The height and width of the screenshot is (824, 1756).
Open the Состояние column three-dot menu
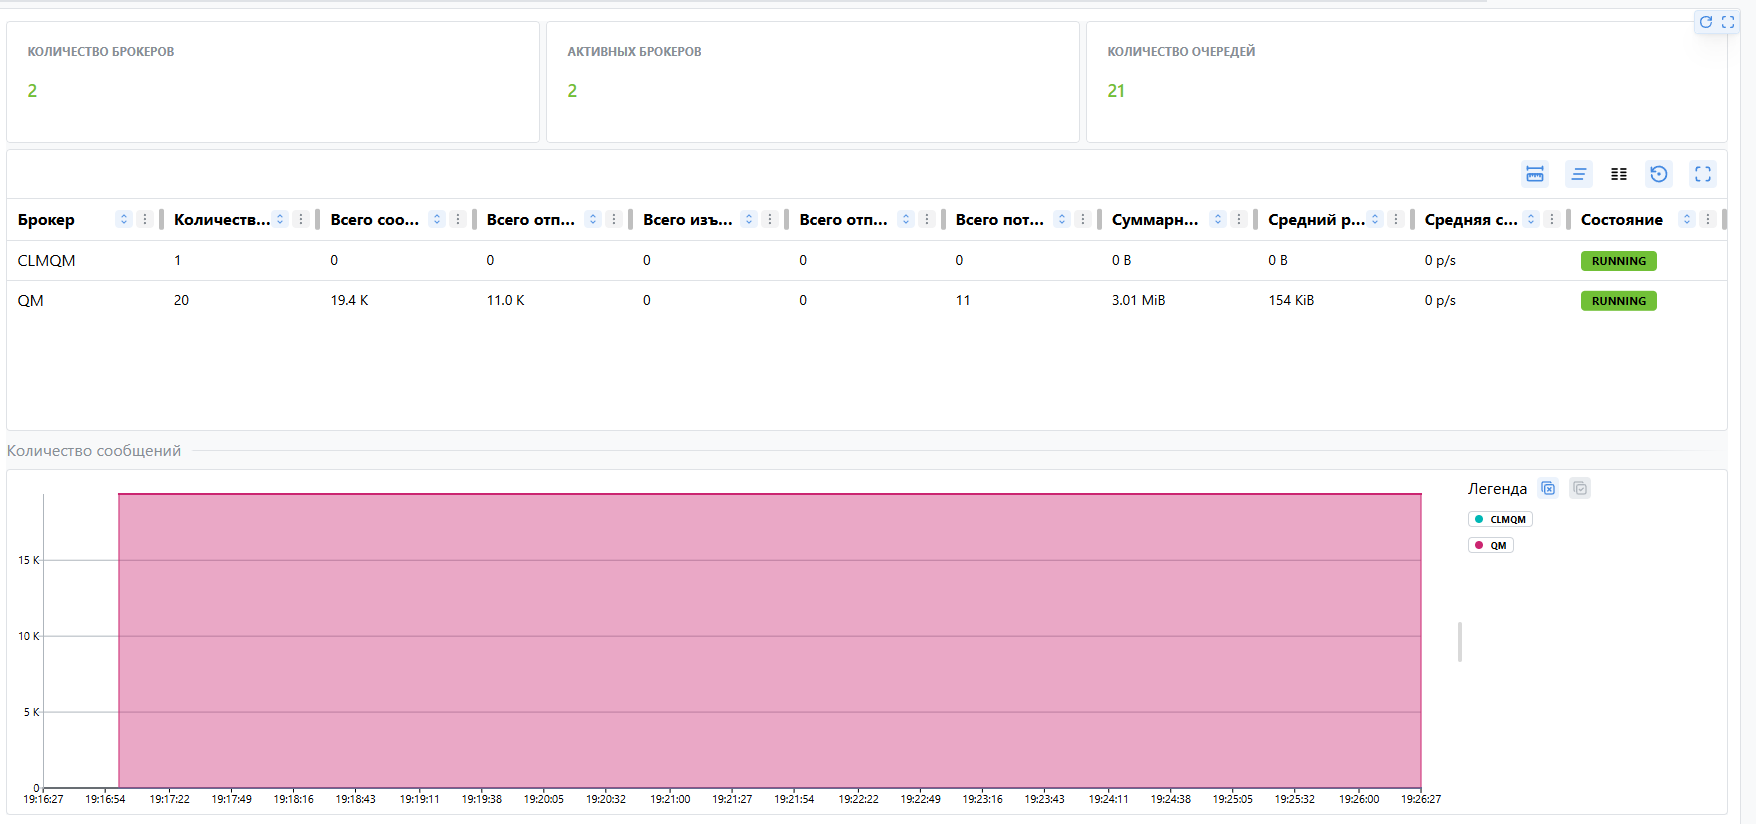pyautogui.click(x=1708, y=219)
